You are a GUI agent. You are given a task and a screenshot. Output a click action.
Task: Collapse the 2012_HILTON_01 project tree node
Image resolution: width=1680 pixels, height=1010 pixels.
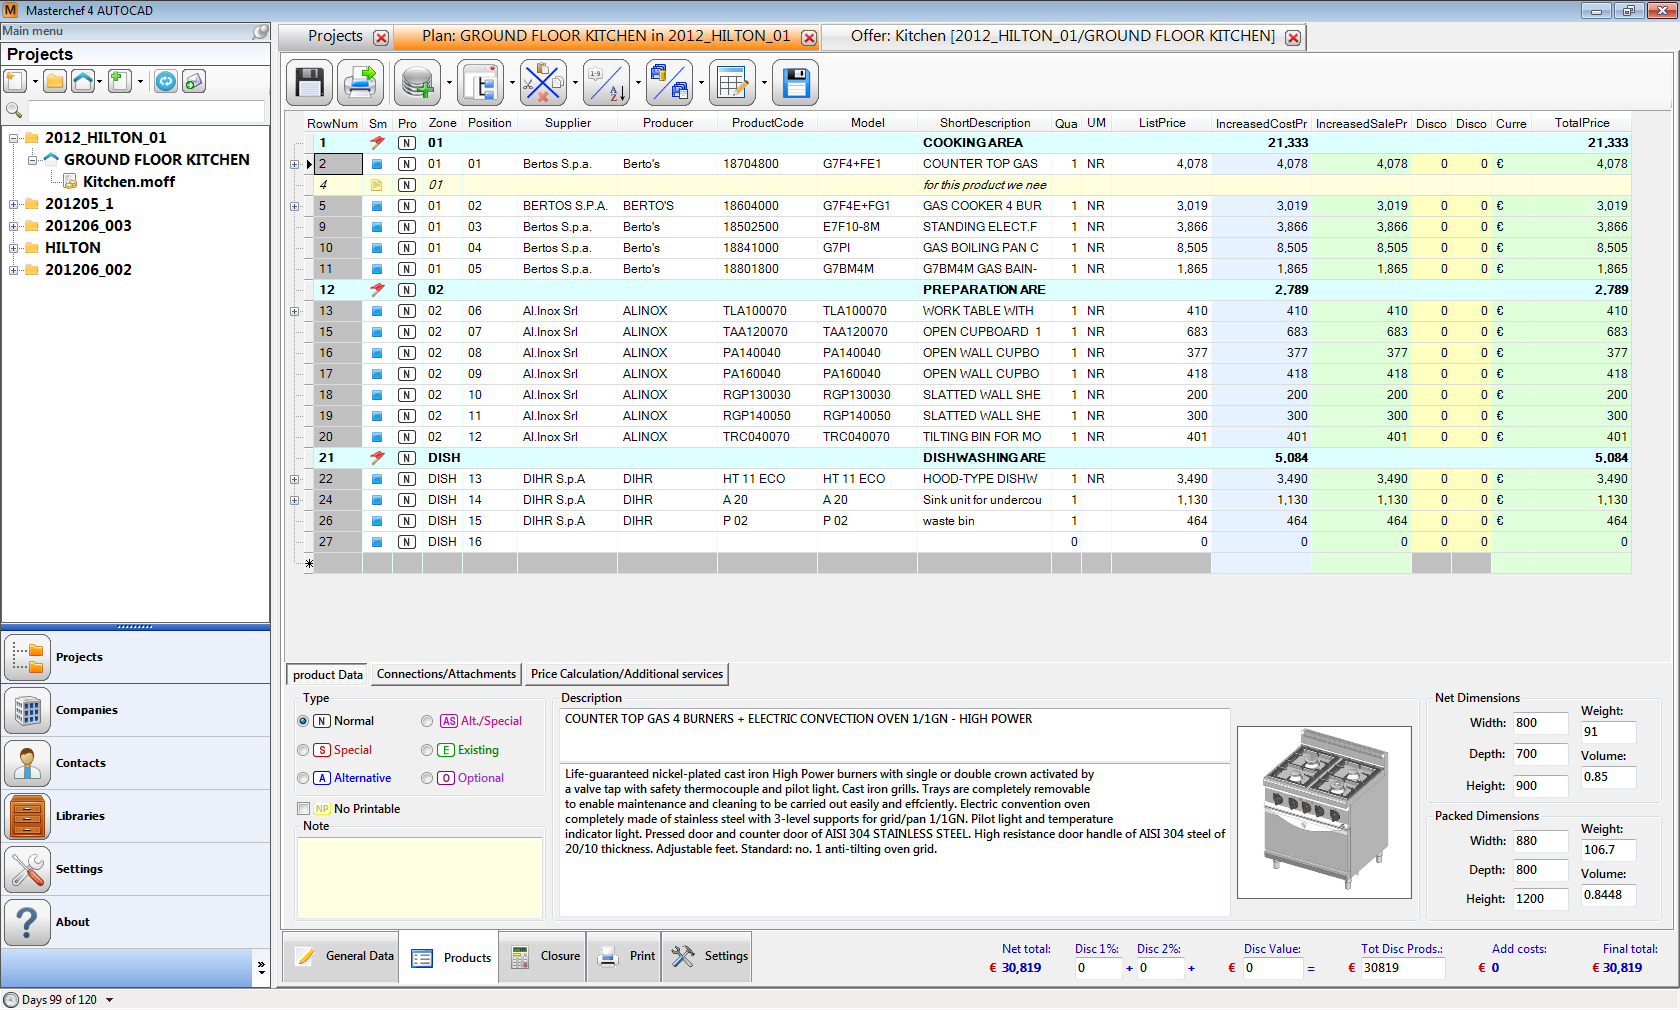(14, 138)
